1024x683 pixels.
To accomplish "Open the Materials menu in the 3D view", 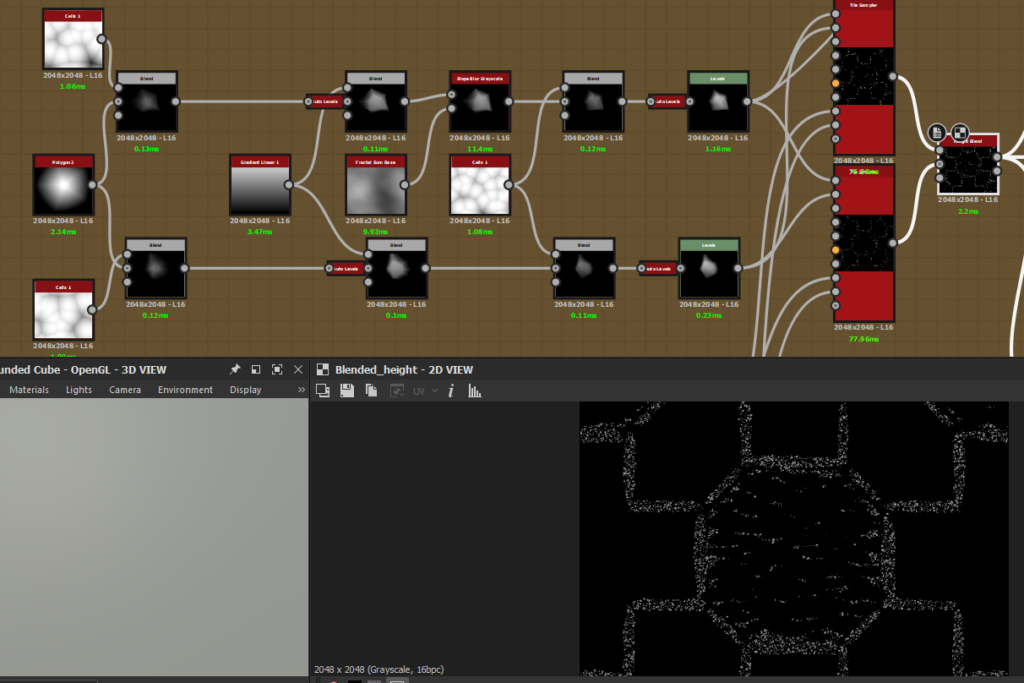I will (29, 390).
